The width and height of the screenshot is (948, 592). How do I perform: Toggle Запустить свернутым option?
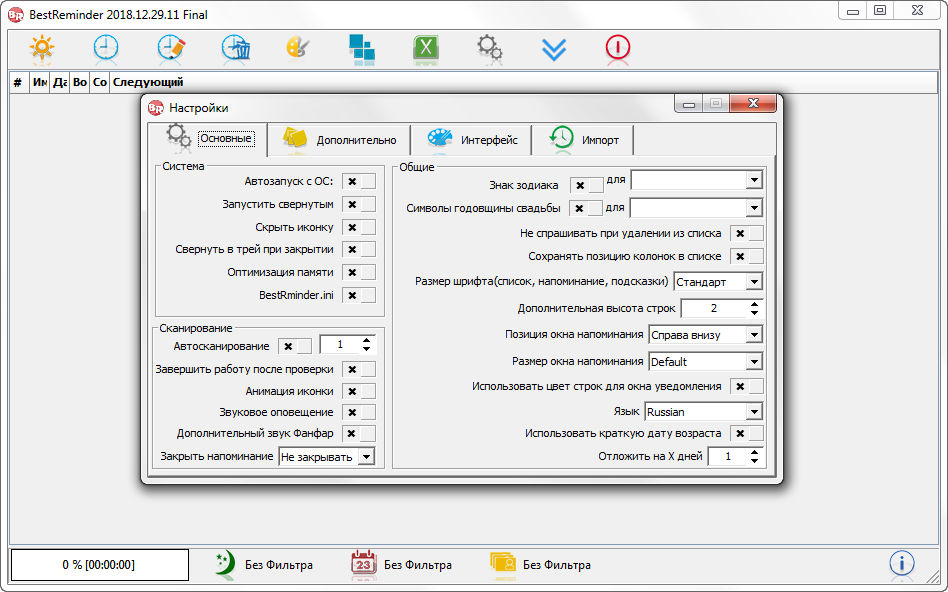[x=359, y=204]
